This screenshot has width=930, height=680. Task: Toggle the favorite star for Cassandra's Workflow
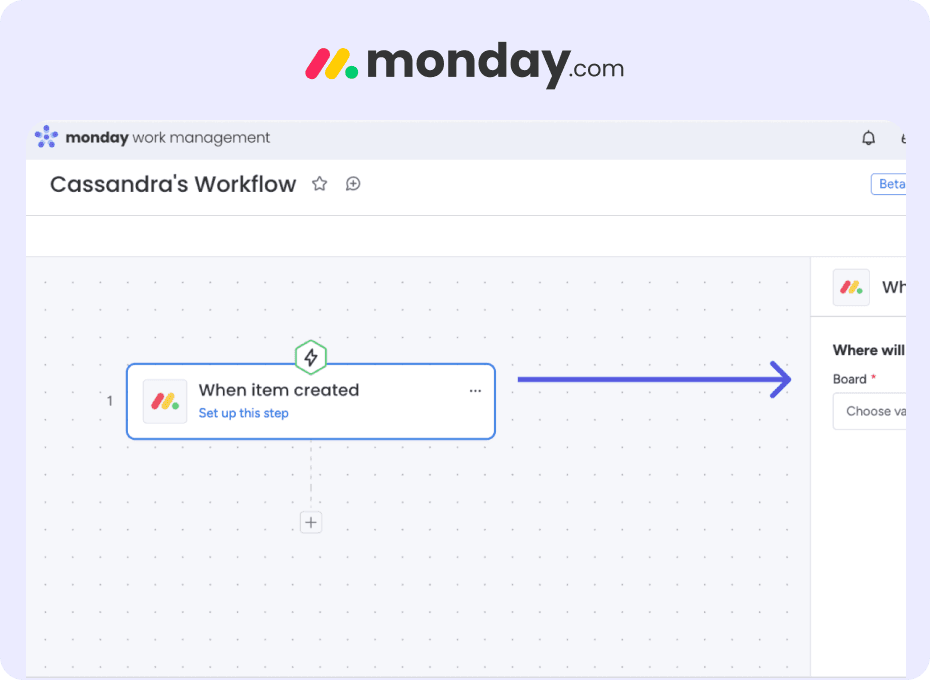(319, 184)
